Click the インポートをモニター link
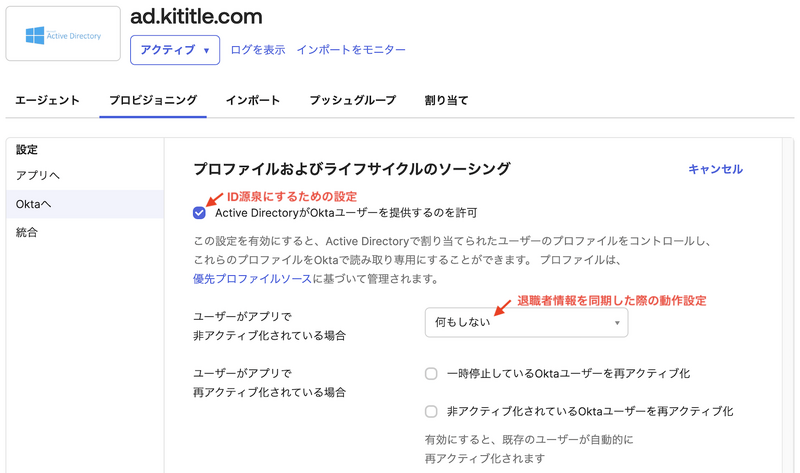Screen dimensions: 800x473 click(351, 50)
